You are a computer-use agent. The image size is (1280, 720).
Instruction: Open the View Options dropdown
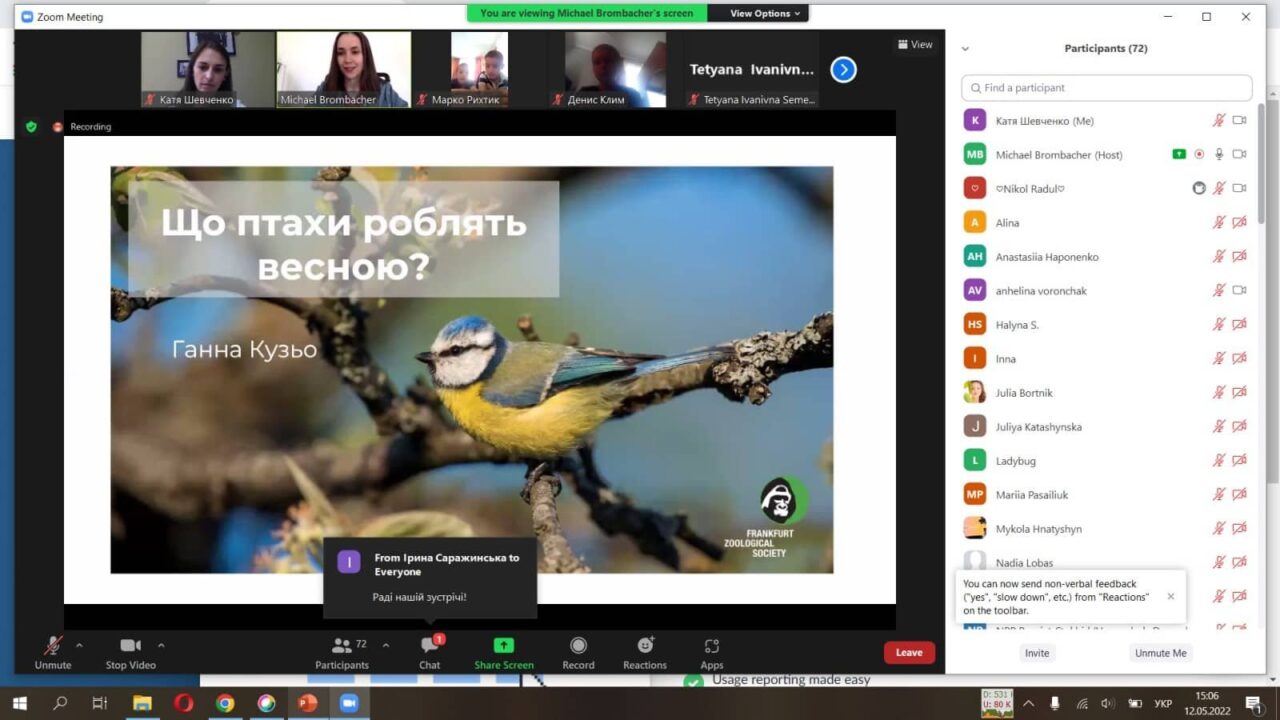(765, 13)
